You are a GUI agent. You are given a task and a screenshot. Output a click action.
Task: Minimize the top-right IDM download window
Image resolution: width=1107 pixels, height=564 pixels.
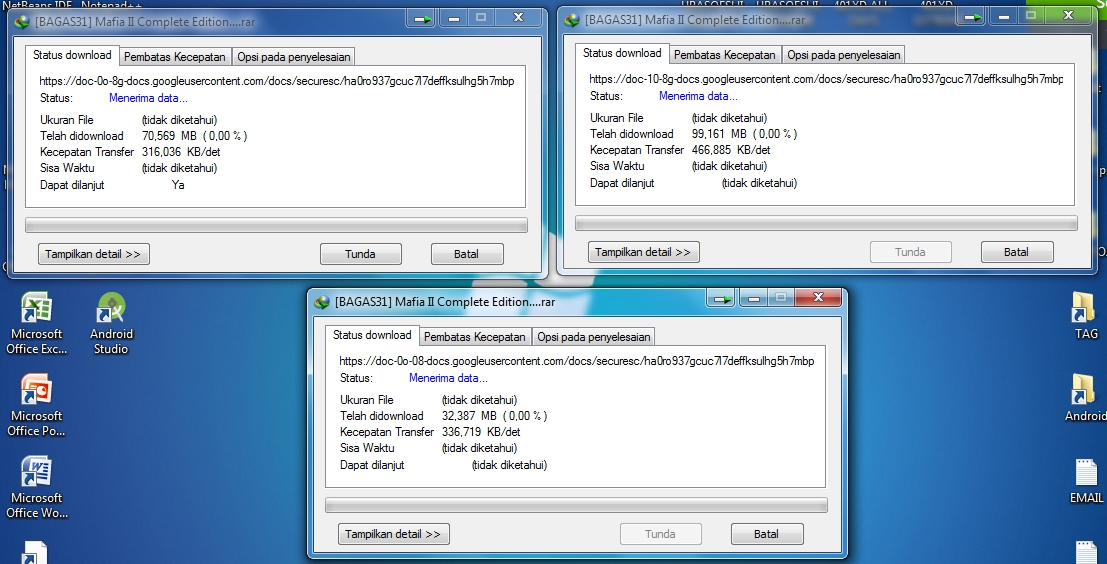(1004, 17)
